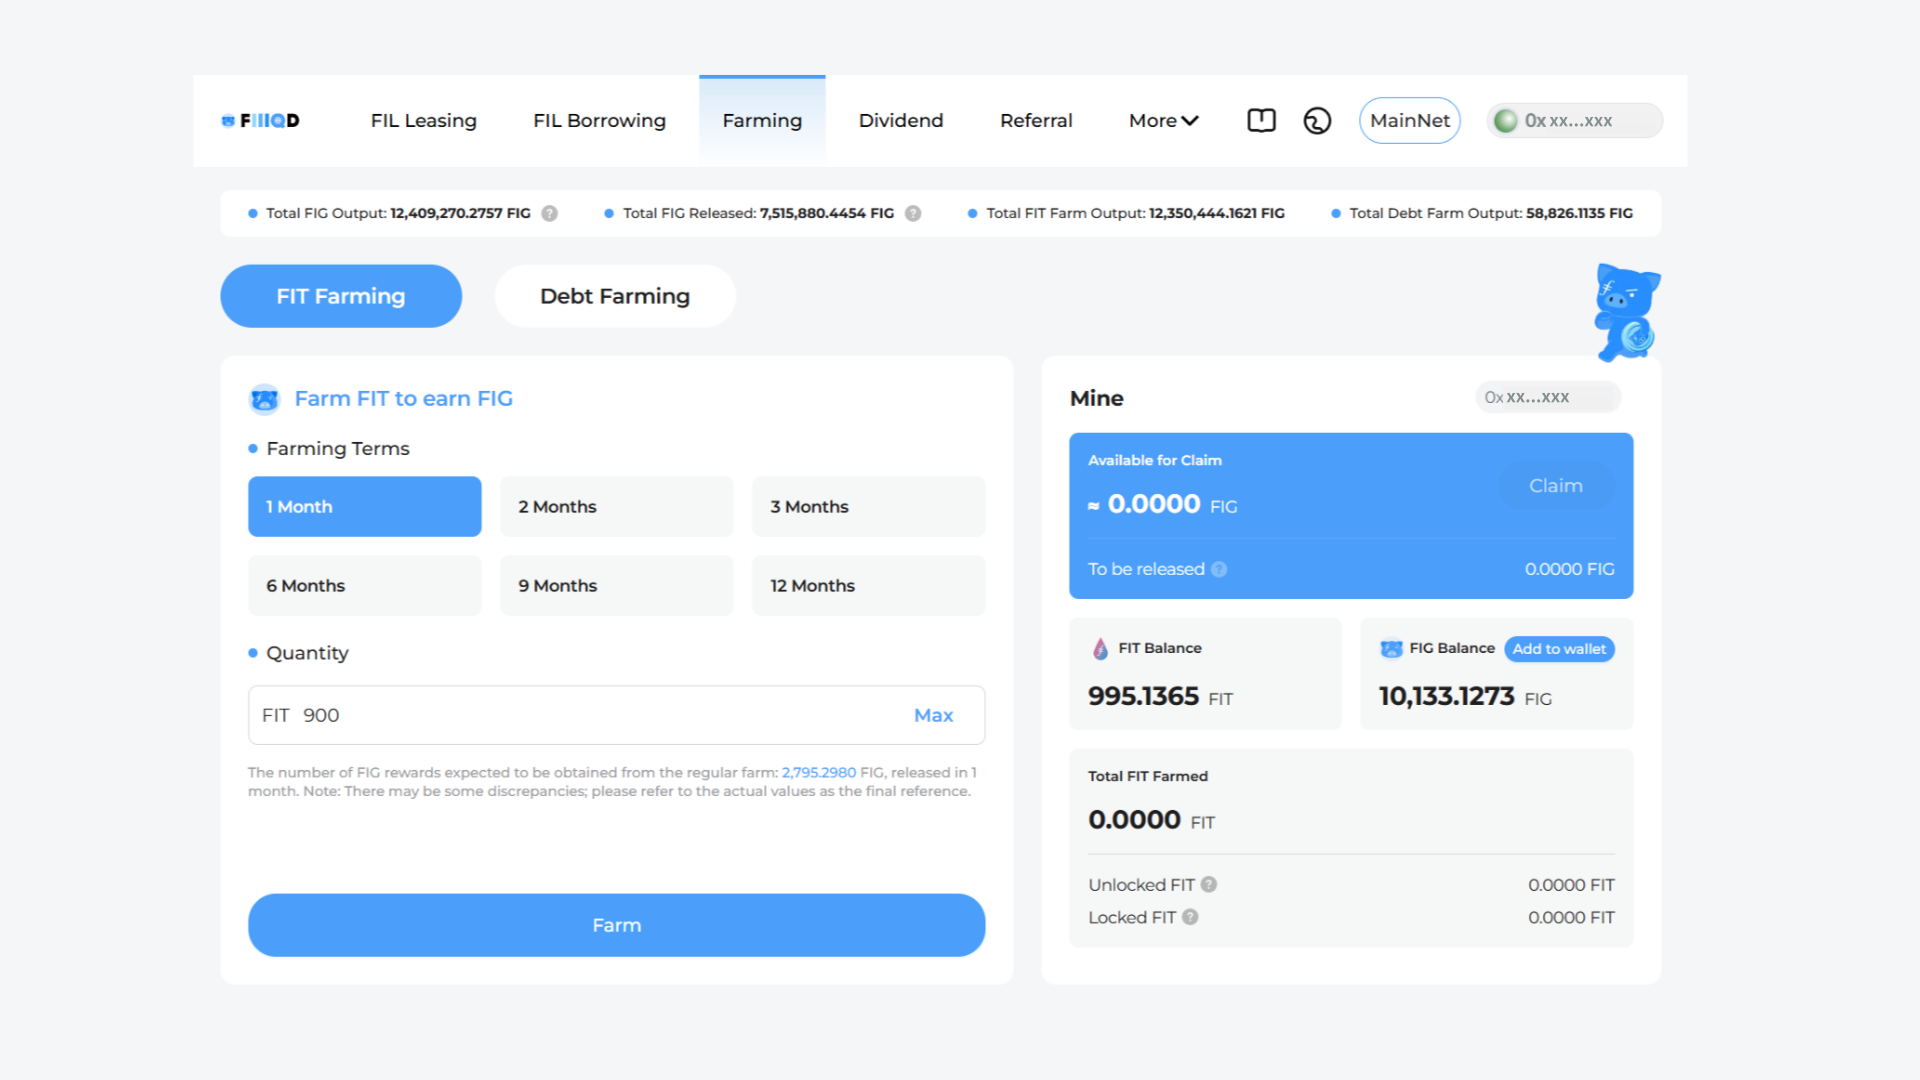Click Add to wallet button

1558,649
